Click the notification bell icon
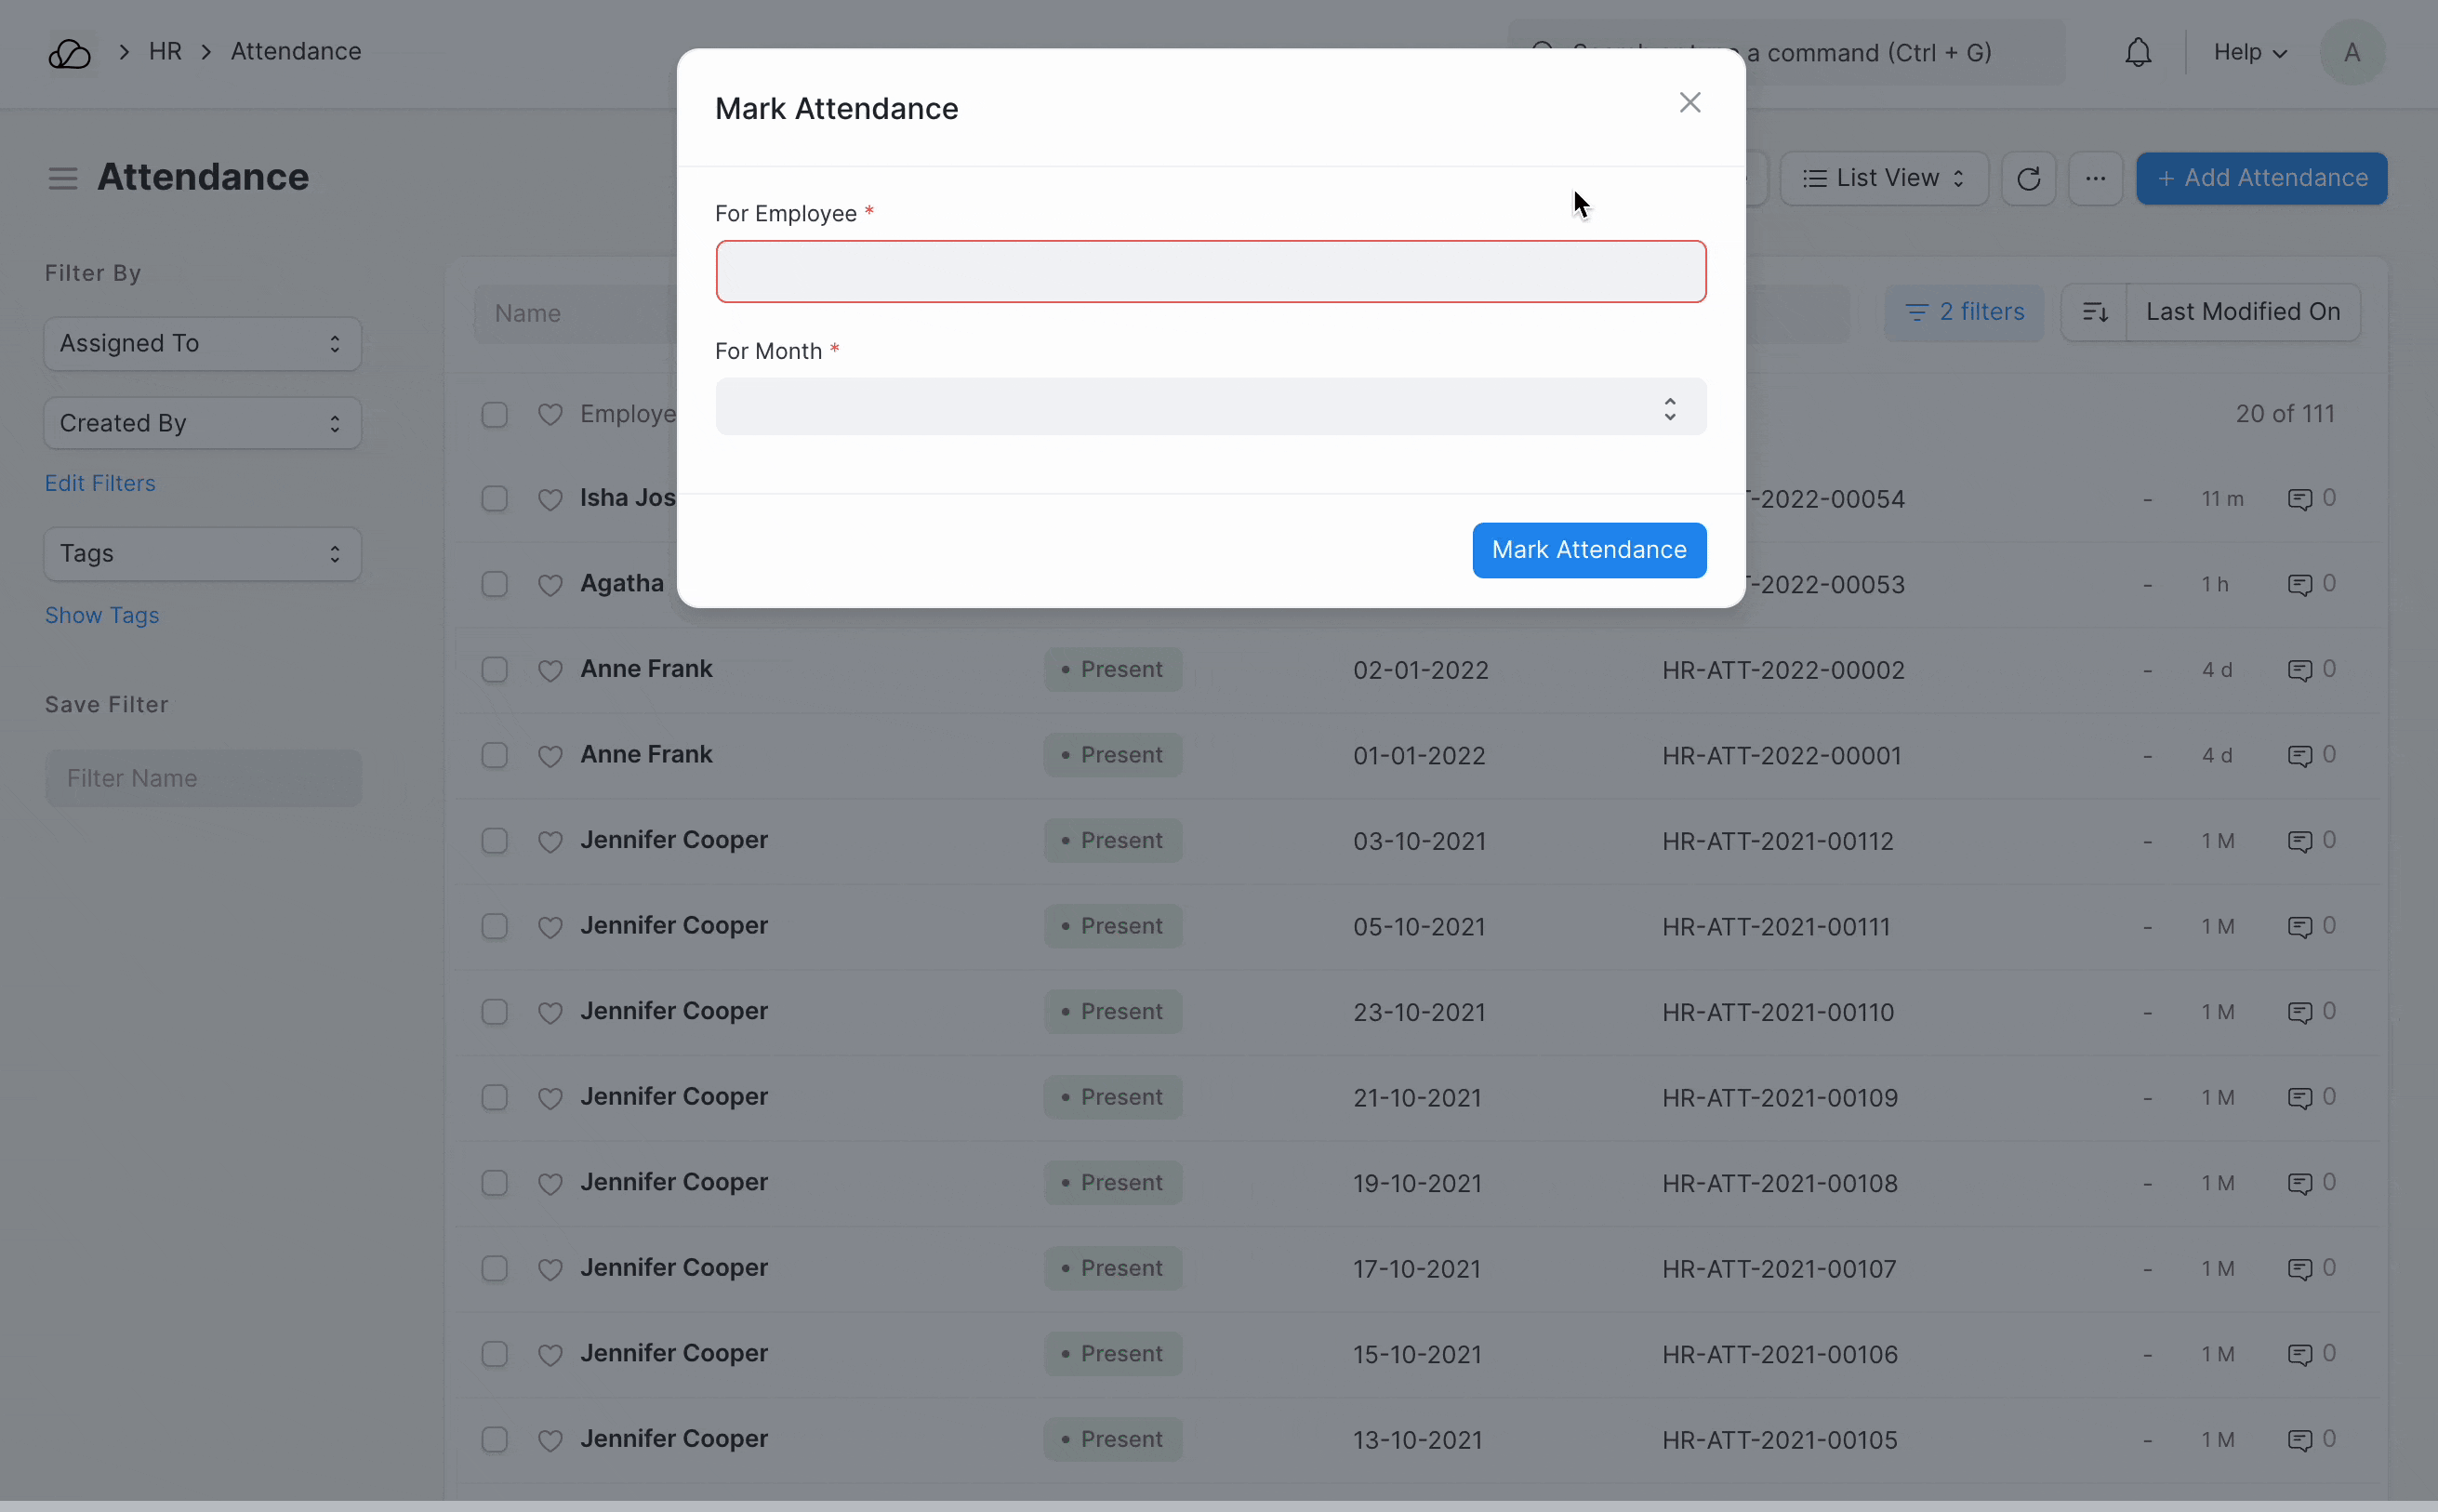The width and height of the screenshot is (2438, 1512). [x=2137, y=52]
